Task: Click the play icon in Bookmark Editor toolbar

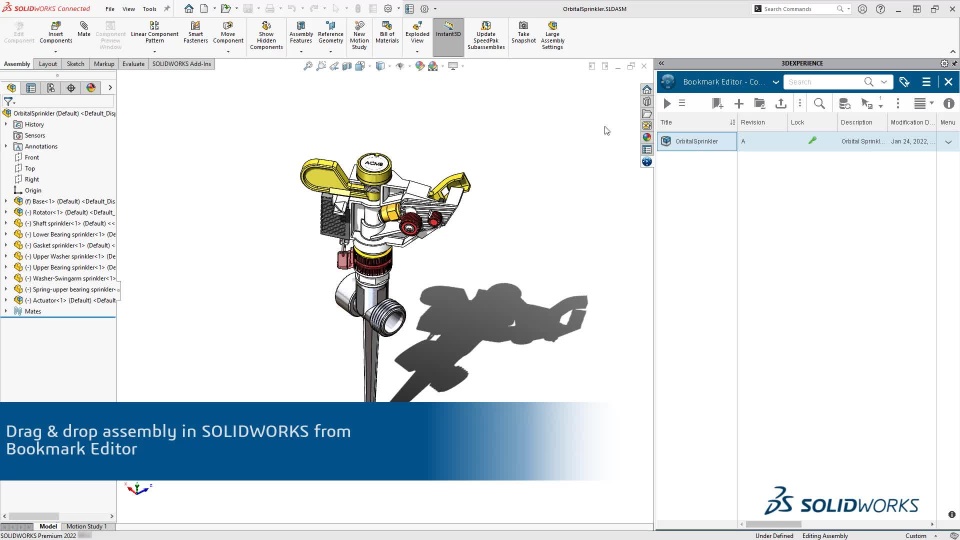Action: (x=667, y=103)
